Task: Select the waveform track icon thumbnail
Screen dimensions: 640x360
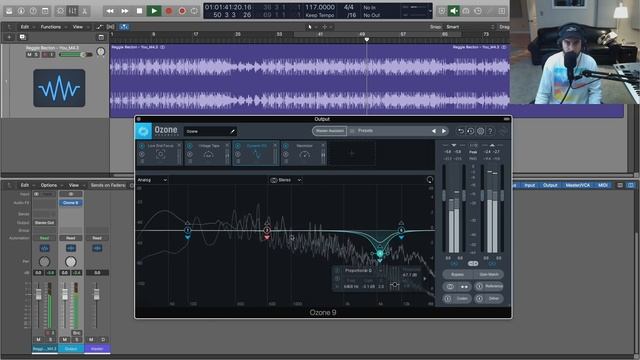Action: tap(59, 88)
